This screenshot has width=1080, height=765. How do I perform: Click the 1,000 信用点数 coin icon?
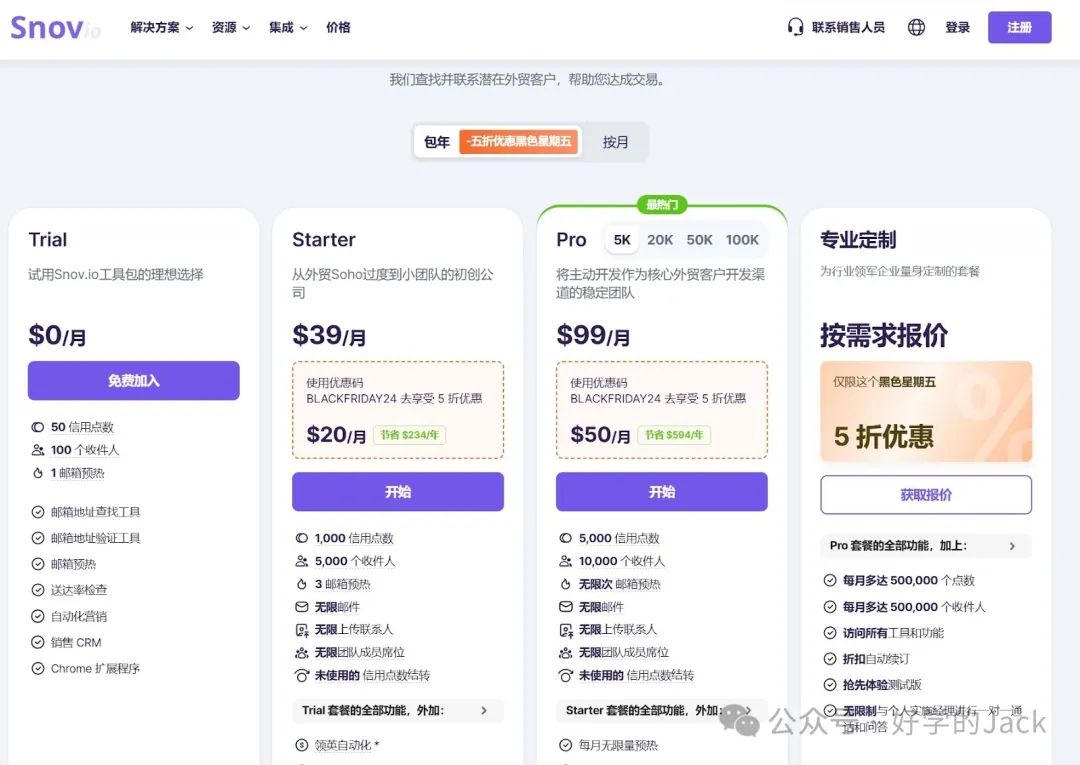(302, 538)
